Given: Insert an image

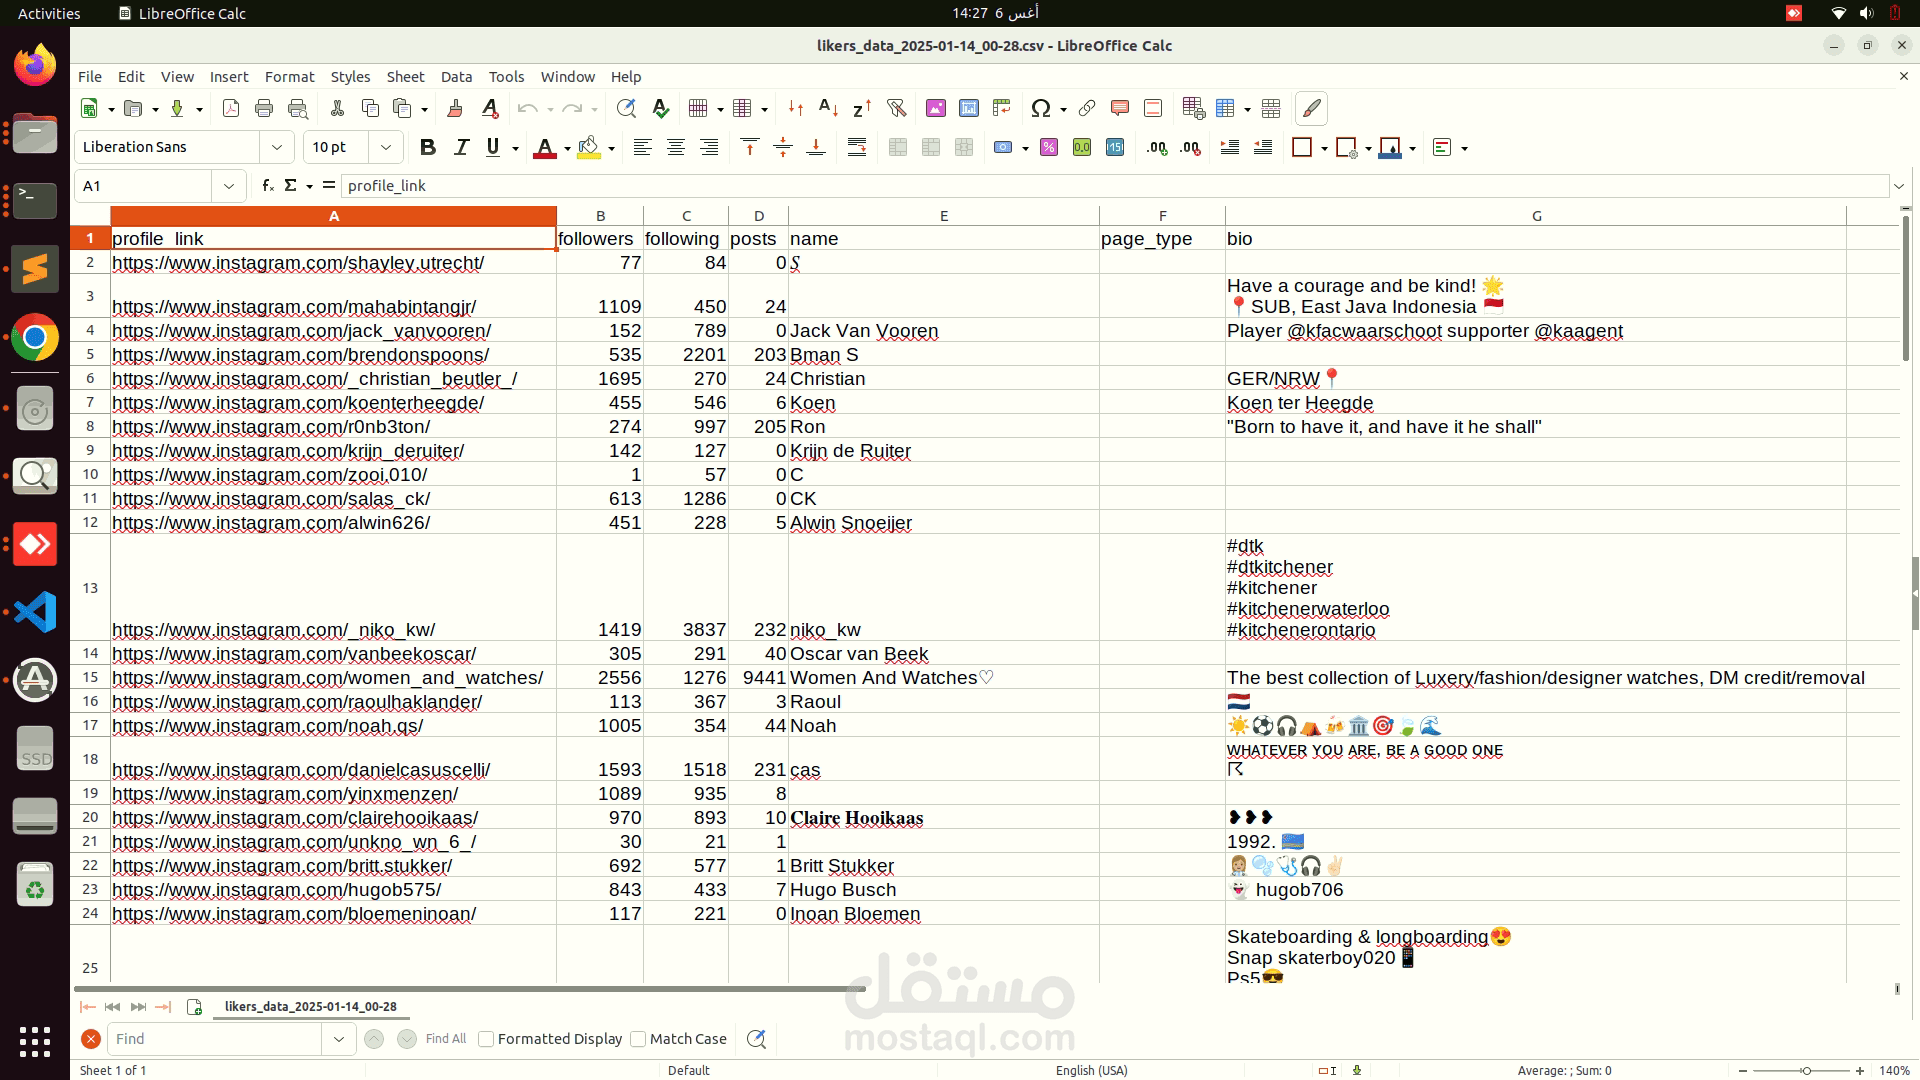Looking at the screenshot, I should [936, 109].
